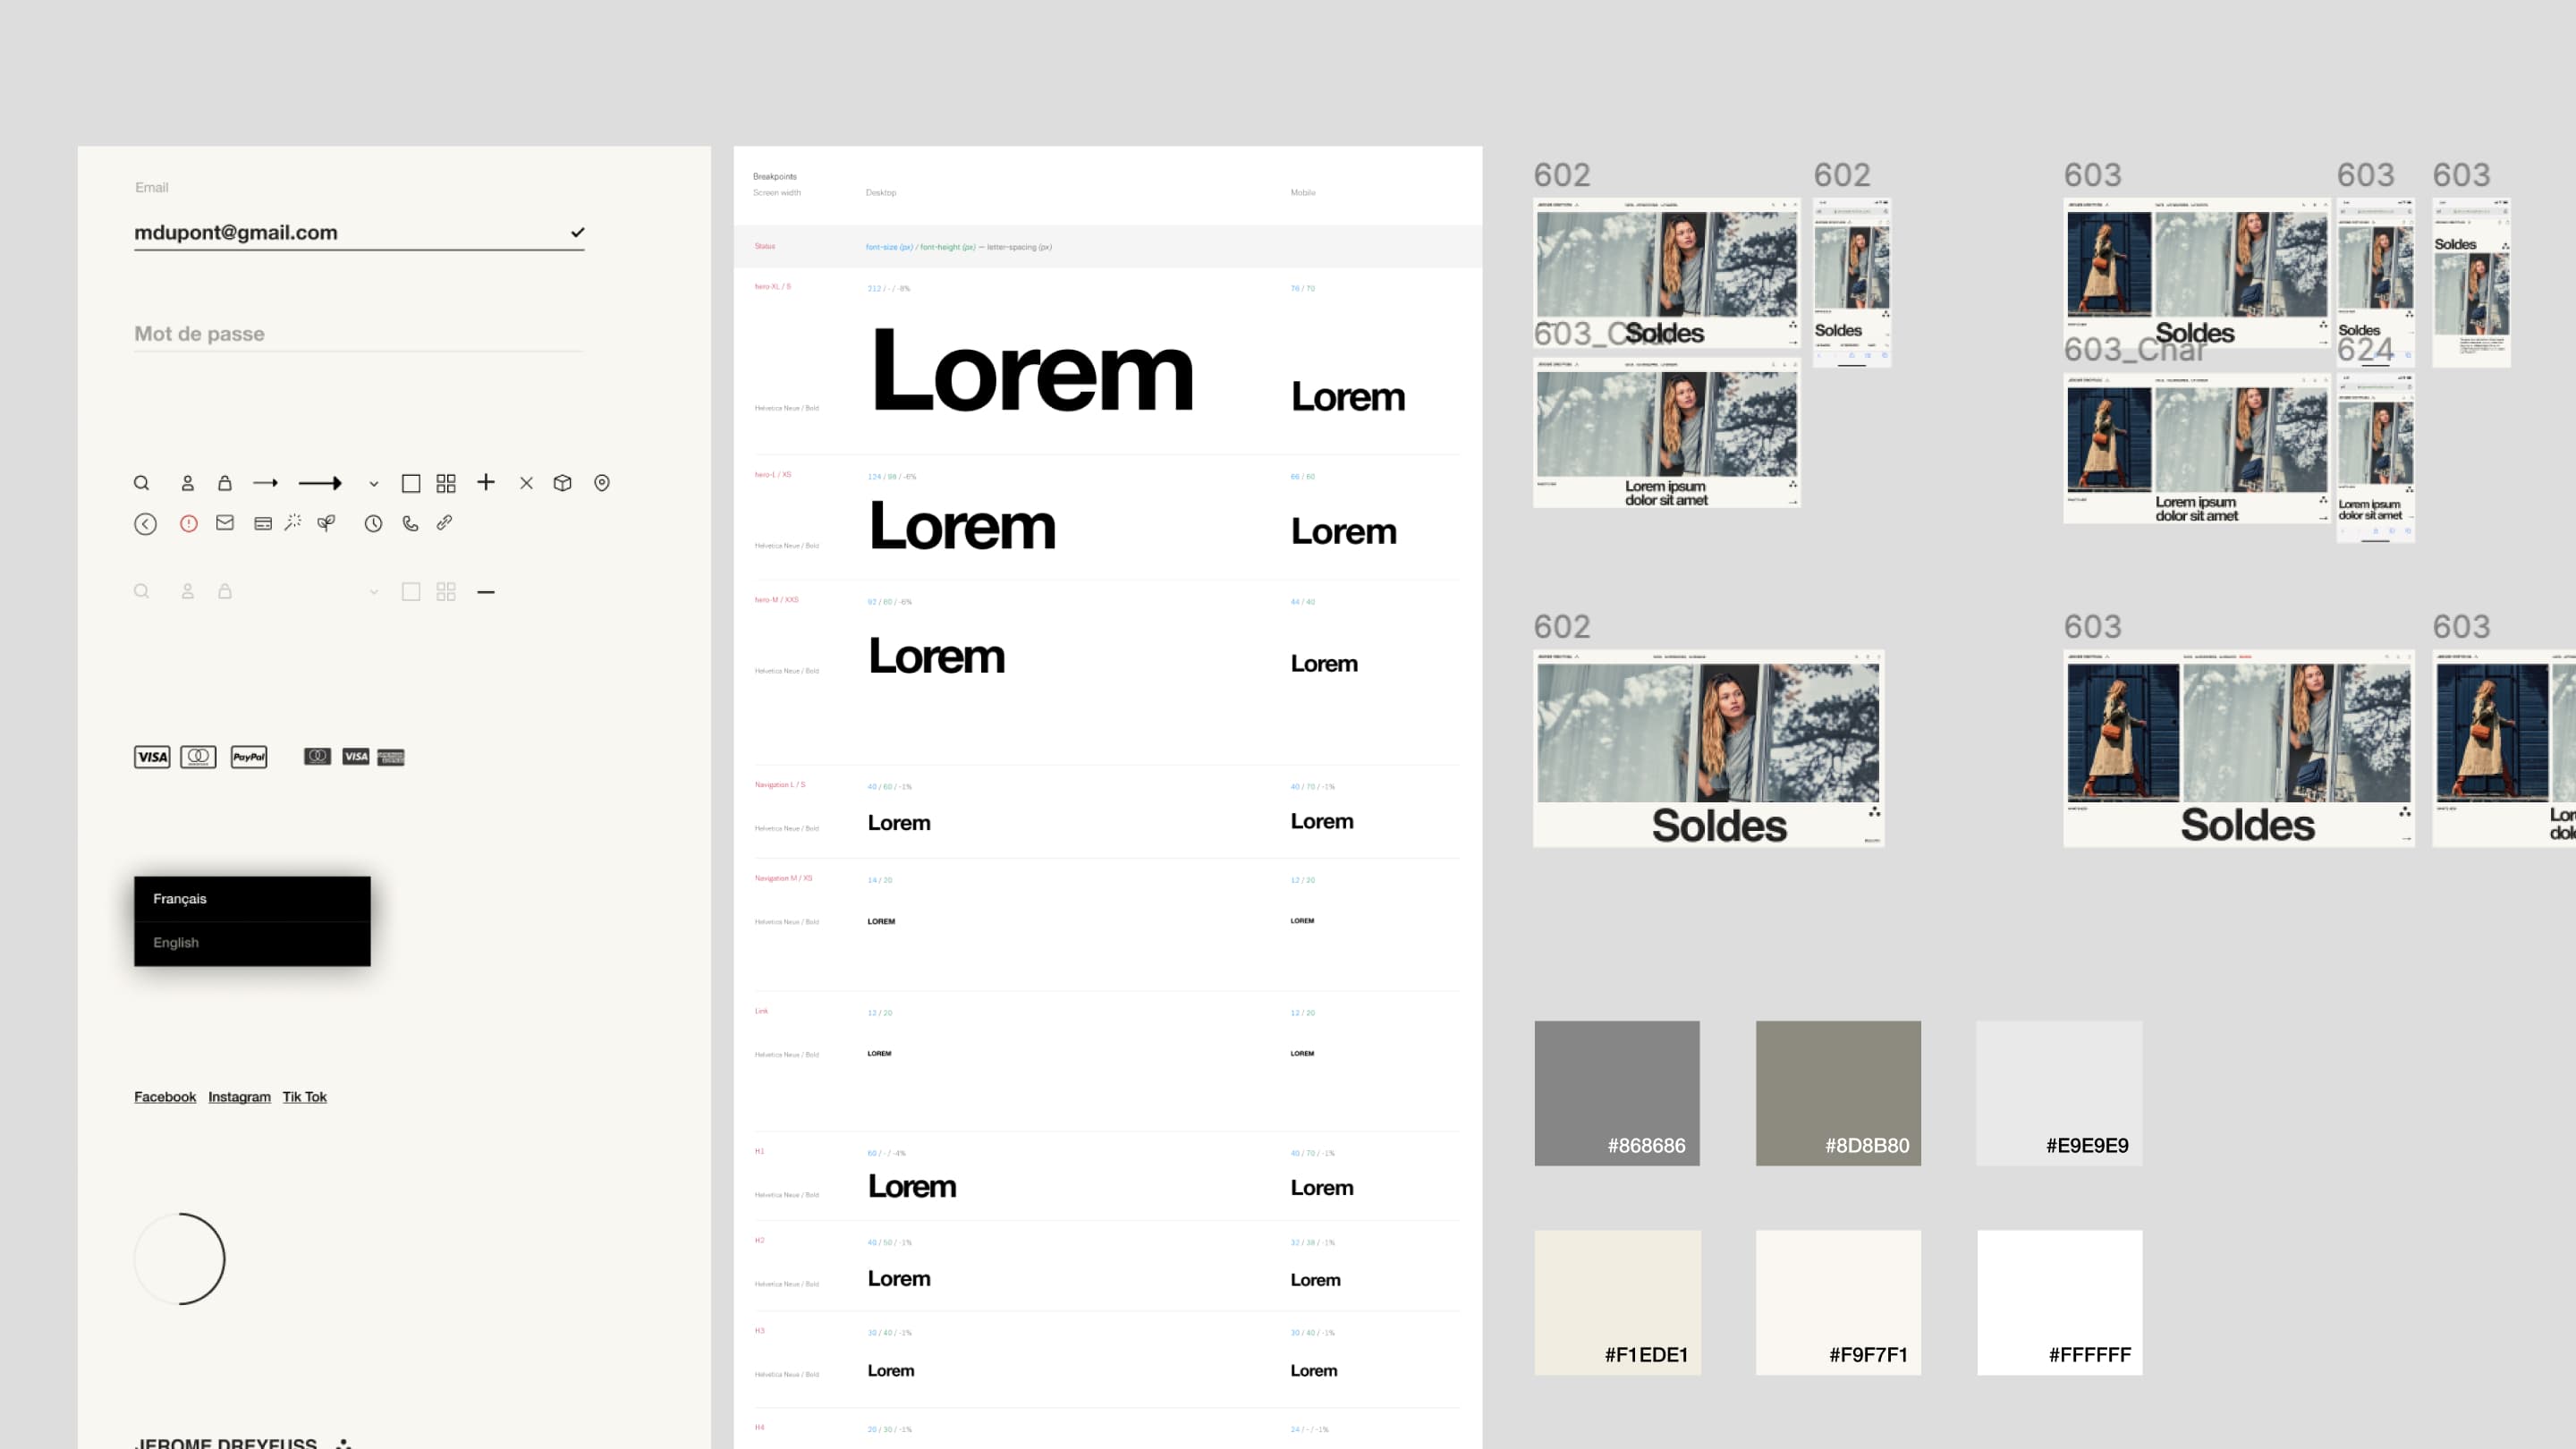The height and width of the screenshot is (1449, 2576).
Task: Select the #868686 gray color swatch
Action: tap(1617, 1093)
